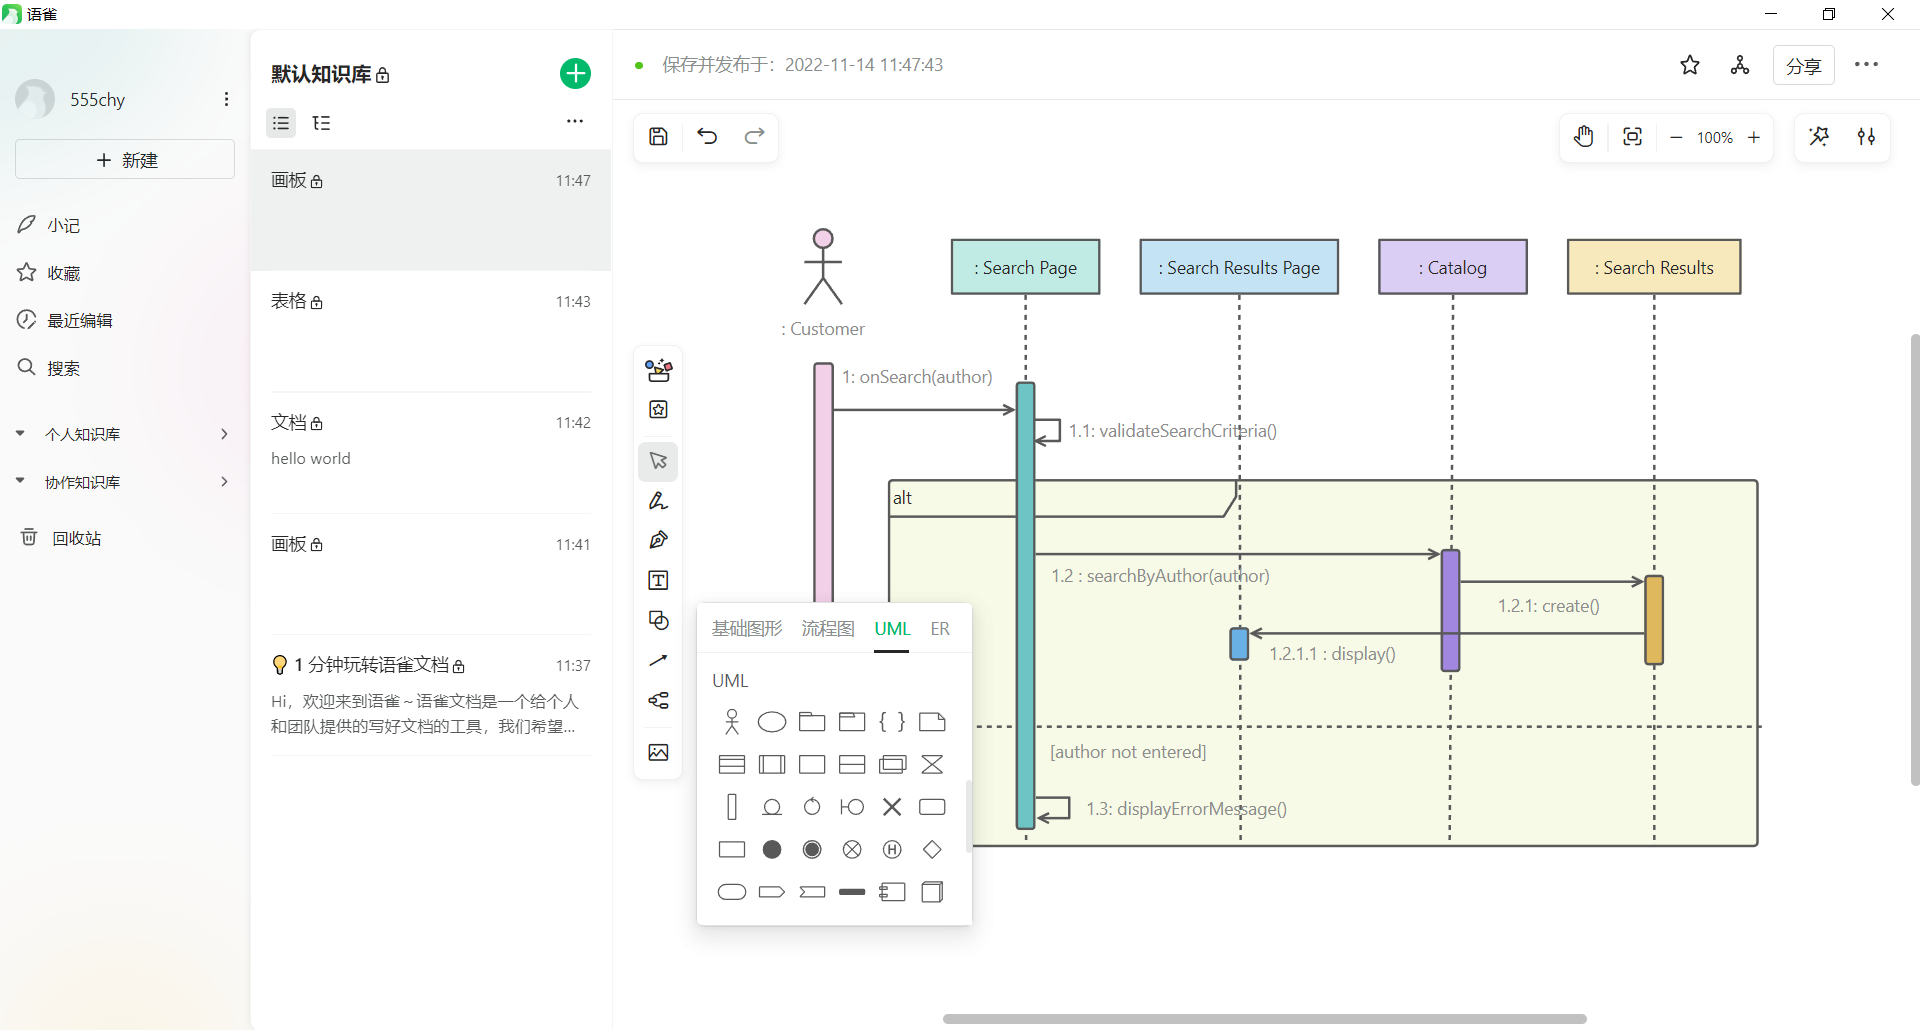
Task: Undo the last canvas action
Action: pyautogui.click(x=707, y=137)
